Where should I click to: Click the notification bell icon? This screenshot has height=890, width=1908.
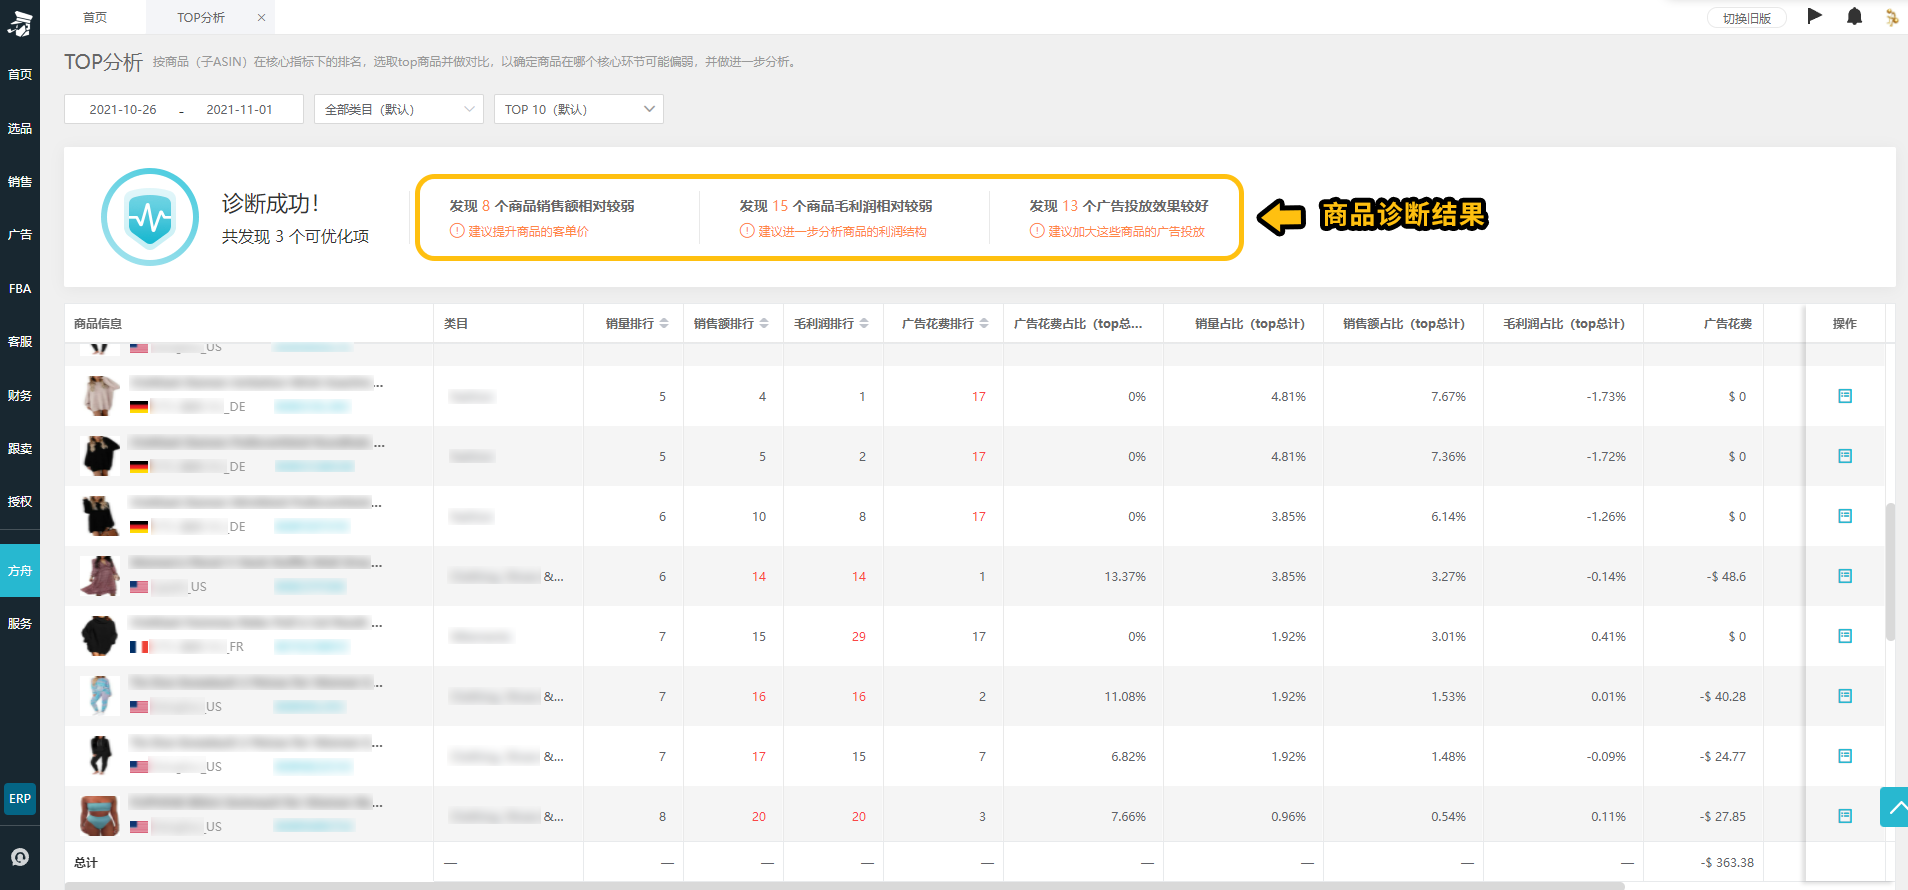click(x=1854, y=16)
